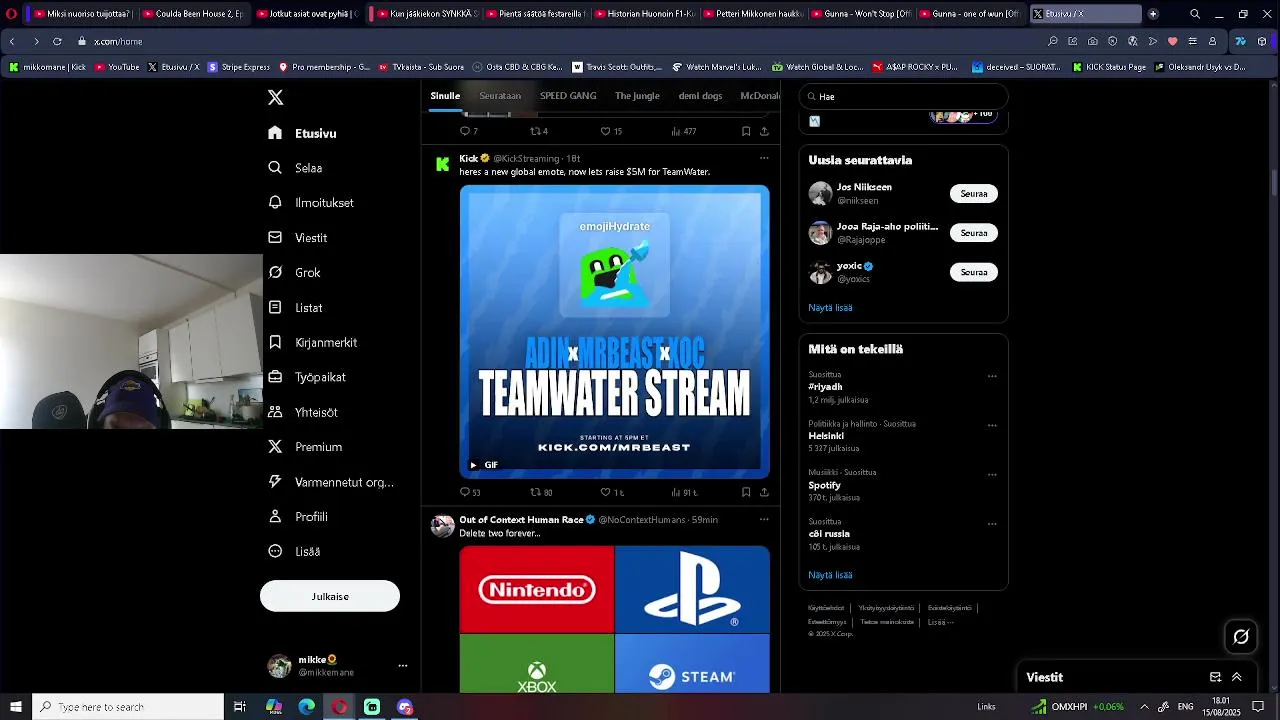Screen dimensions: 1280x720
Task: Show more trends under Mitä on tekeillä
Action: point(830,575)
